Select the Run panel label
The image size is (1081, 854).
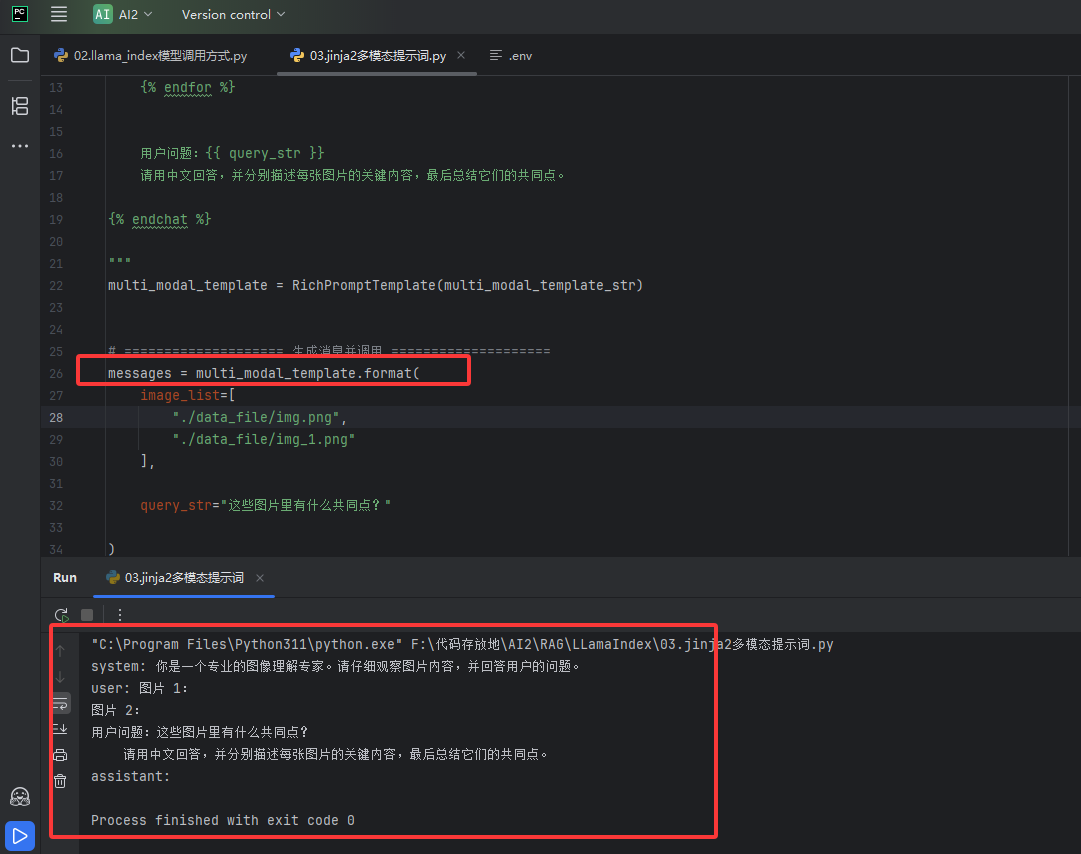click(x=65, y=578)
